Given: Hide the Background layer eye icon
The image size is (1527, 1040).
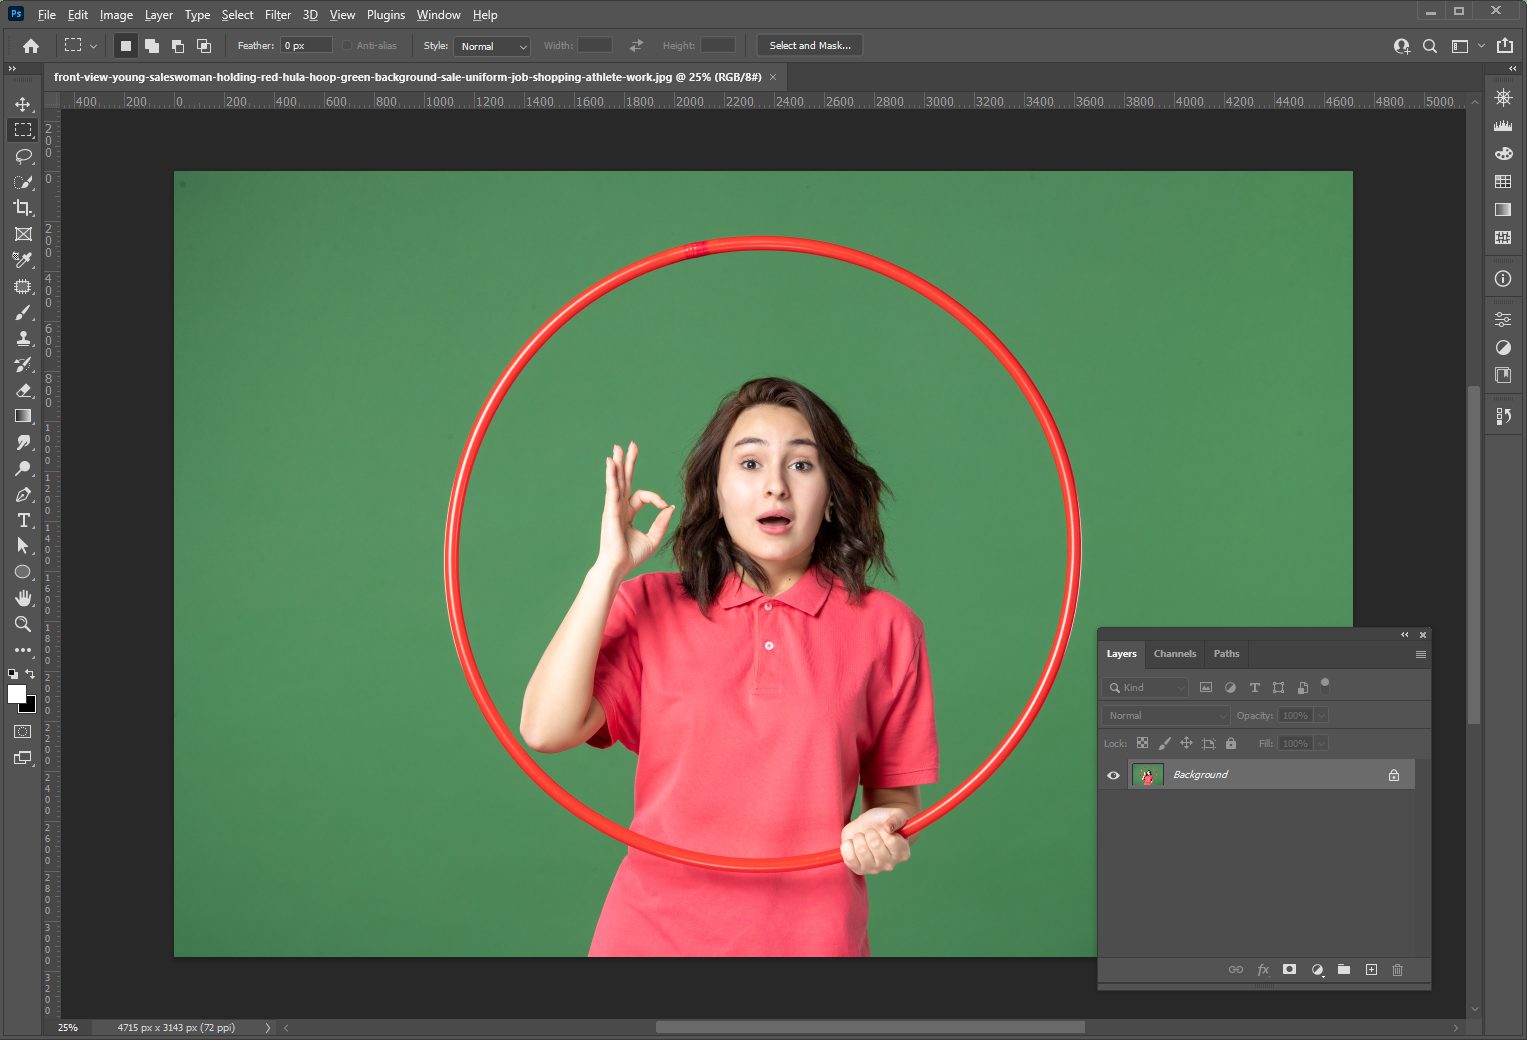Looking at the screenshot, I should coord(1113,775).
